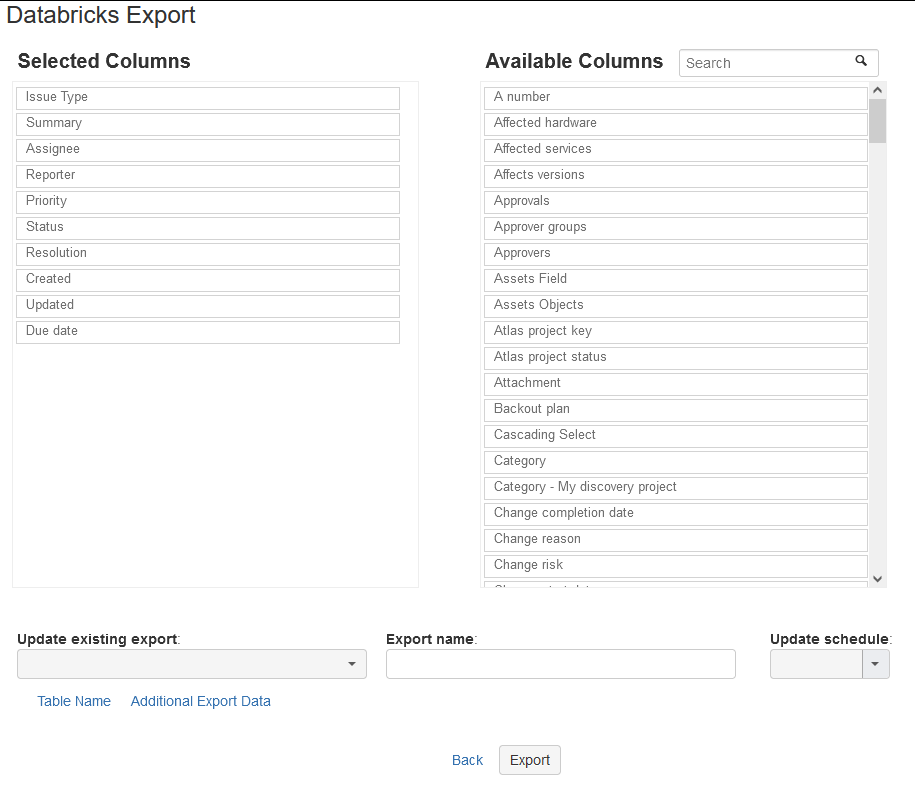Viewport: 915px width, 789px height.
Task: Pick the Change completion date column
Action: tap(676, 514)
